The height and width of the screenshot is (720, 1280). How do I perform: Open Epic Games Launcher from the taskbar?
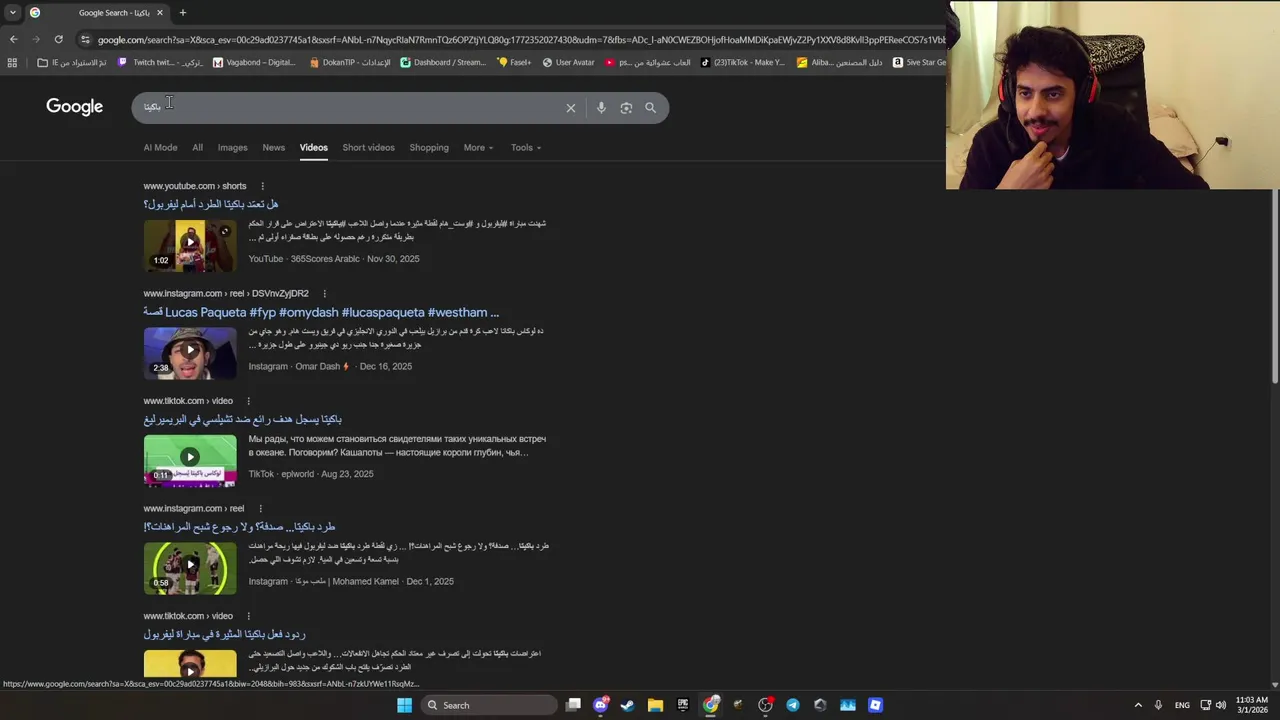coord(683,705)
